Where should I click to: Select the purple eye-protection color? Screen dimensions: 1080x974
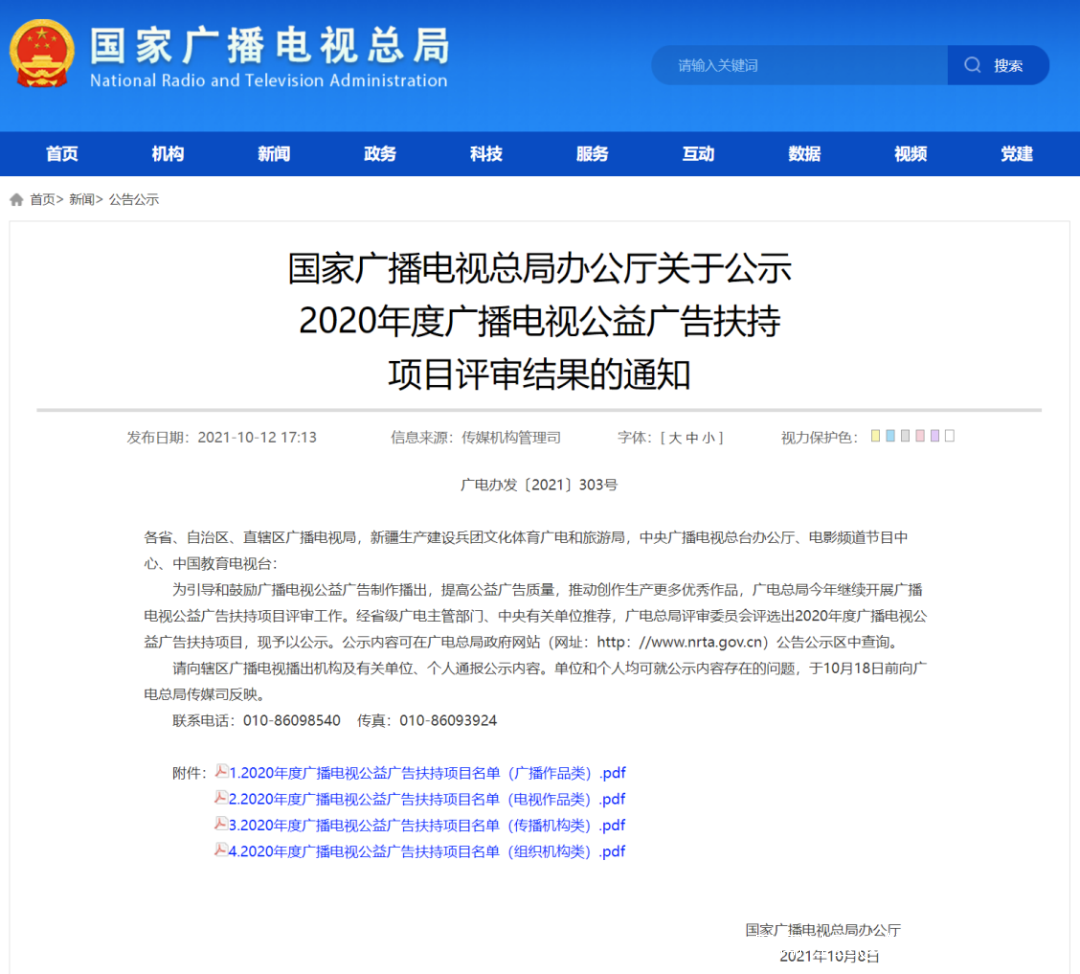pos(935,436)
